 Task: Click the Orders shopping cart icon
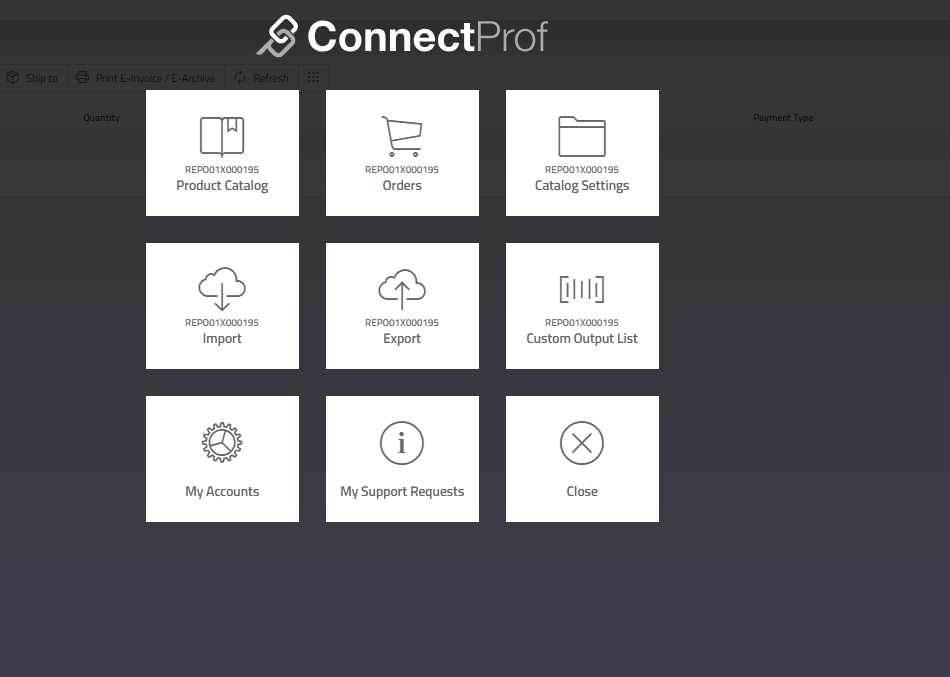[x=402, y=137]
